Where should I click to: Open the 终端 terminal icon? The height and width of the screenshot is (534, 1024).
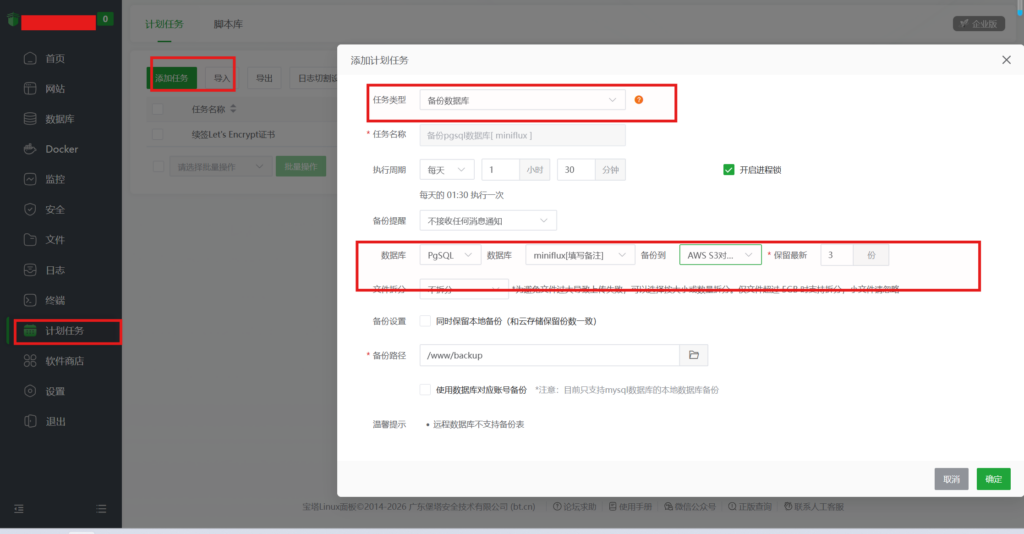coord(29,300)
